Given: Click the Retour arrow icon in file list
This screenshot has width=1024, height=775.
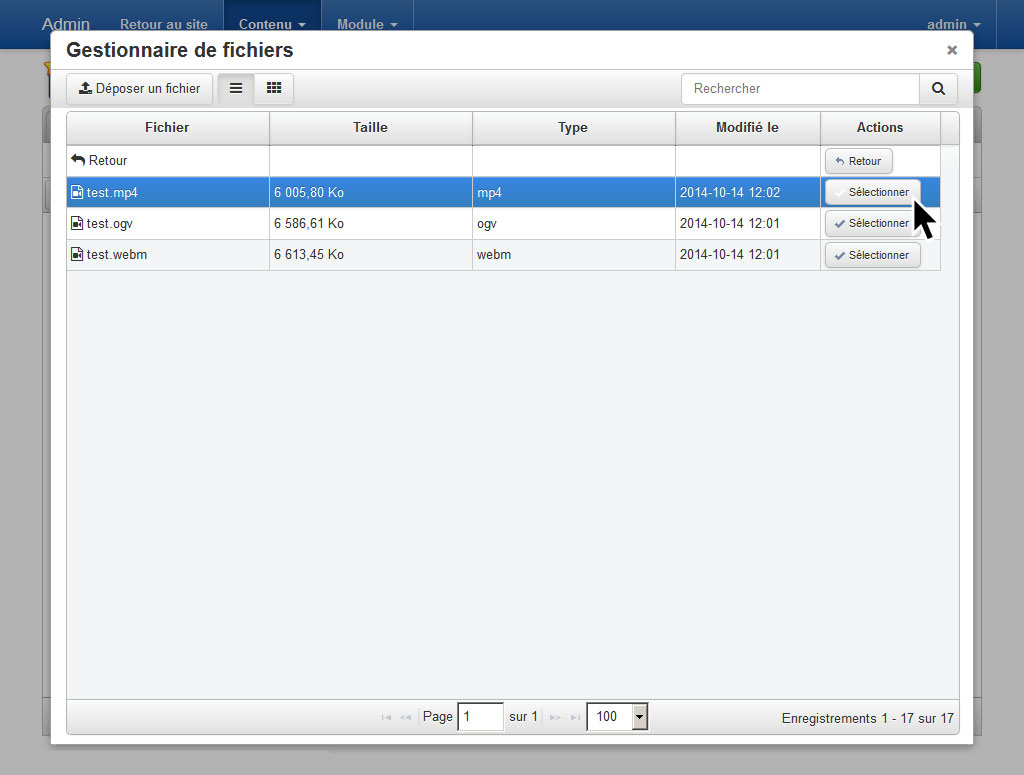Looking at the screenshot, I should pyautogui.click(x=78, y=160).
